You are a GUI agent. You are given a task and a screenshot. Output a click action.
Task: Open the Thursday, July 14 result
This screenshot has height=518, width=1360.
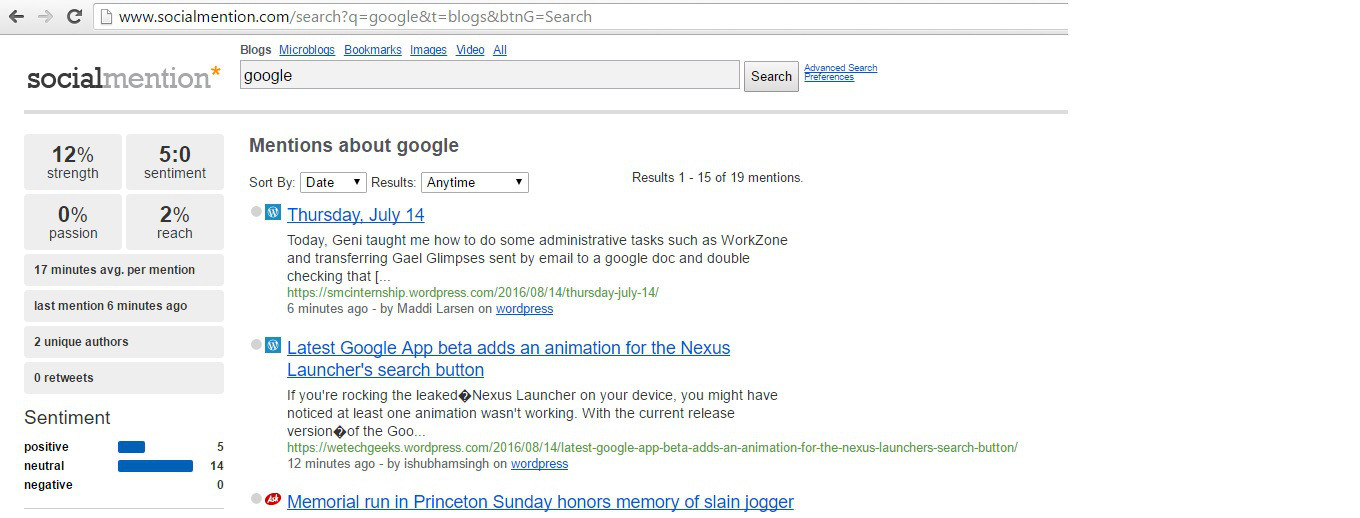click(x=356, y=215)
